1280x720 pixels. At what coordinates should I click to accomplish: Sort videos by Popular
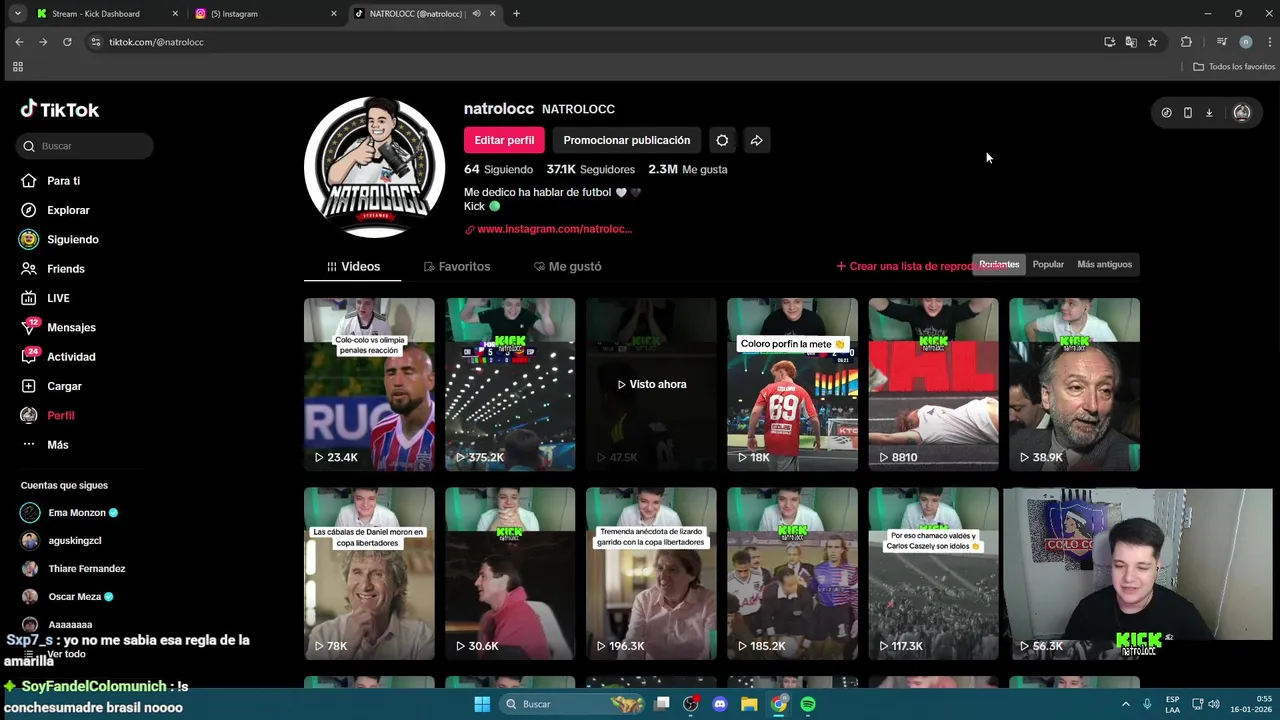click(1048, 265)
